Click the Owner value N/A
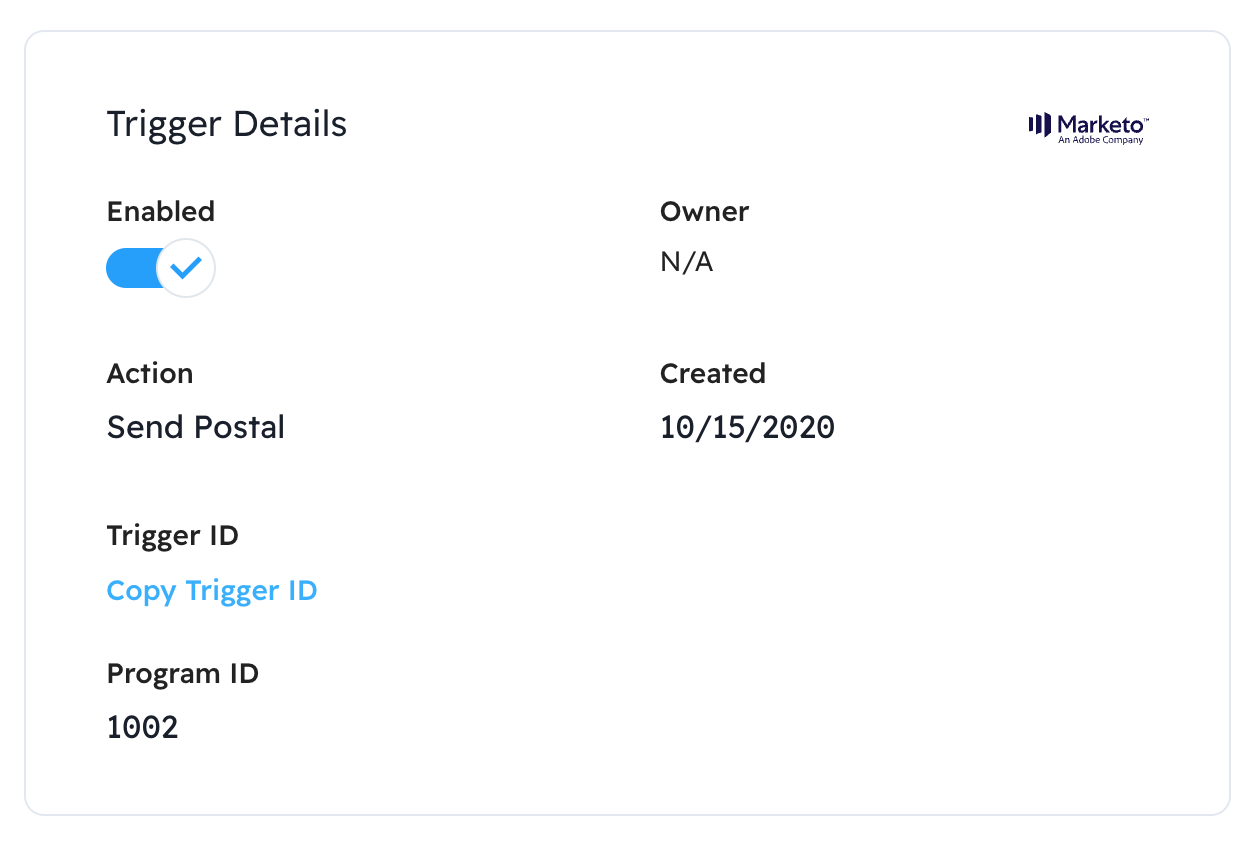Screen dimensions: 1256x852 [x=686, y=263]
